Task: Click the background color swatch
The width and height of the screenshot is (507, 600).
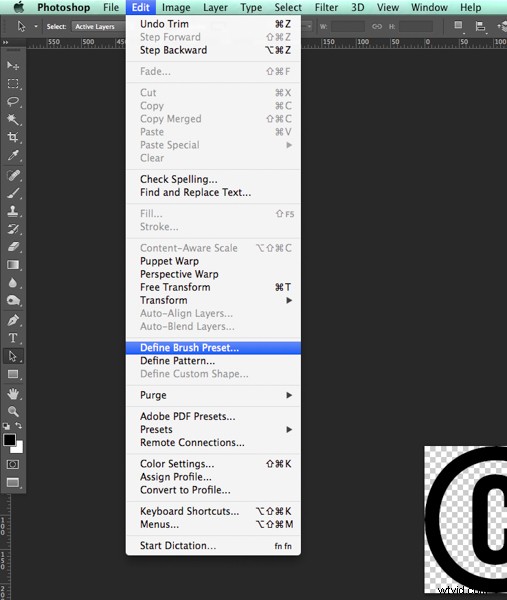Action: pos(19,448)
